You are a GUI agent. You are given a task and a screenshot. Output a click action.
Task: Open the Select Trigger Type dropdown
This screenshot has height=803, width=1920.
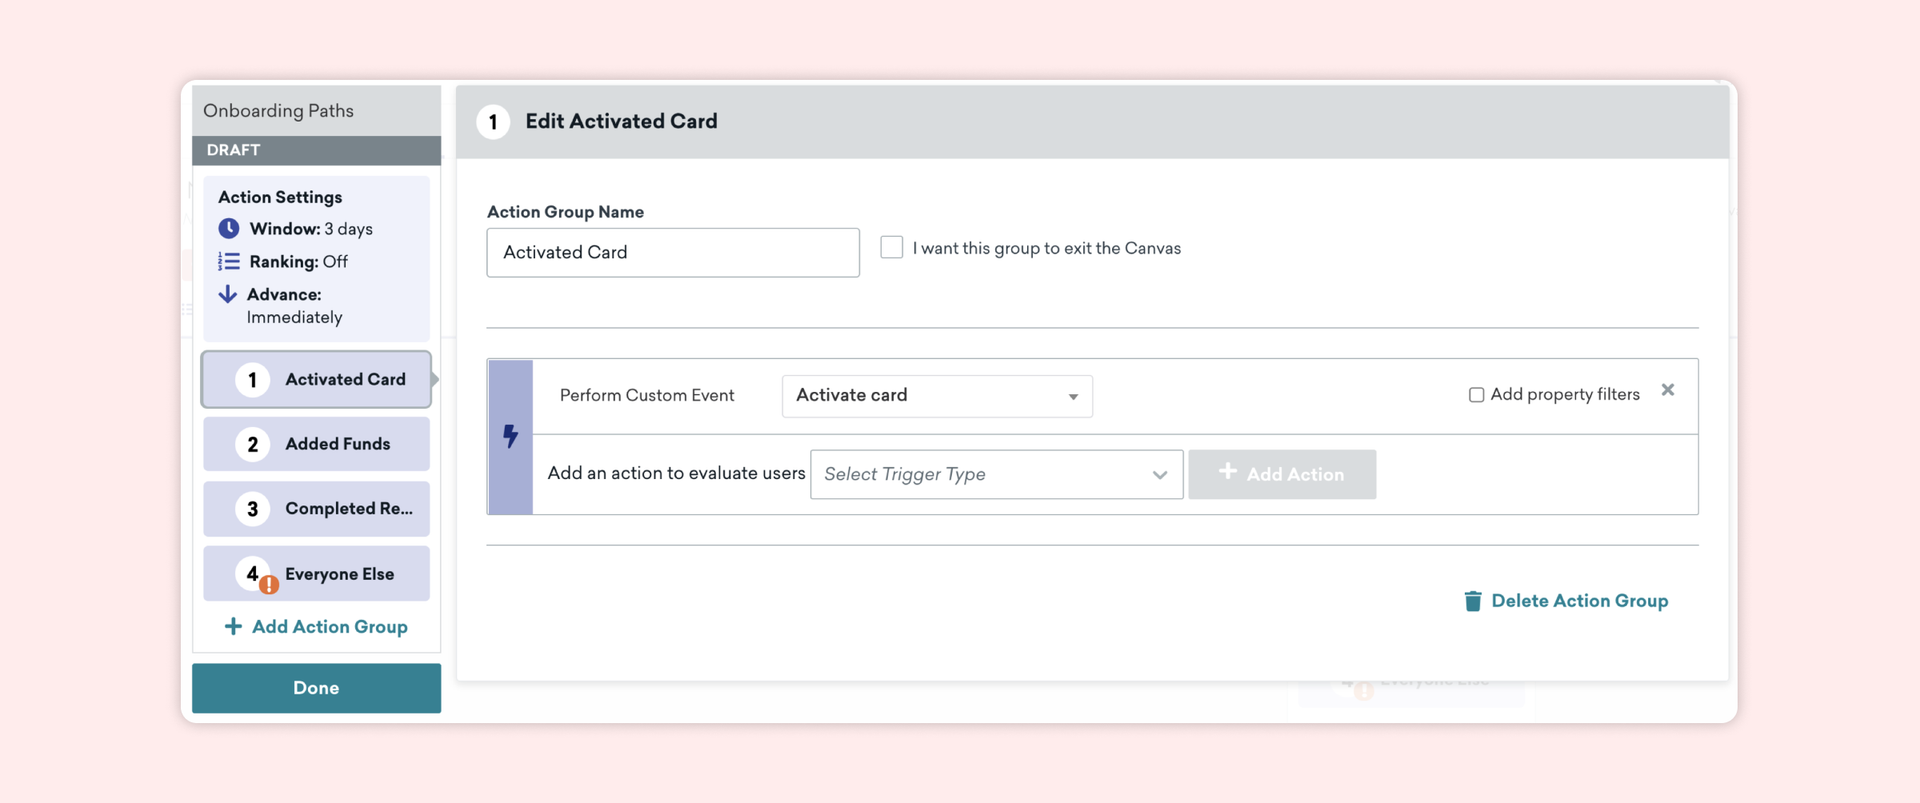point(996,474)
